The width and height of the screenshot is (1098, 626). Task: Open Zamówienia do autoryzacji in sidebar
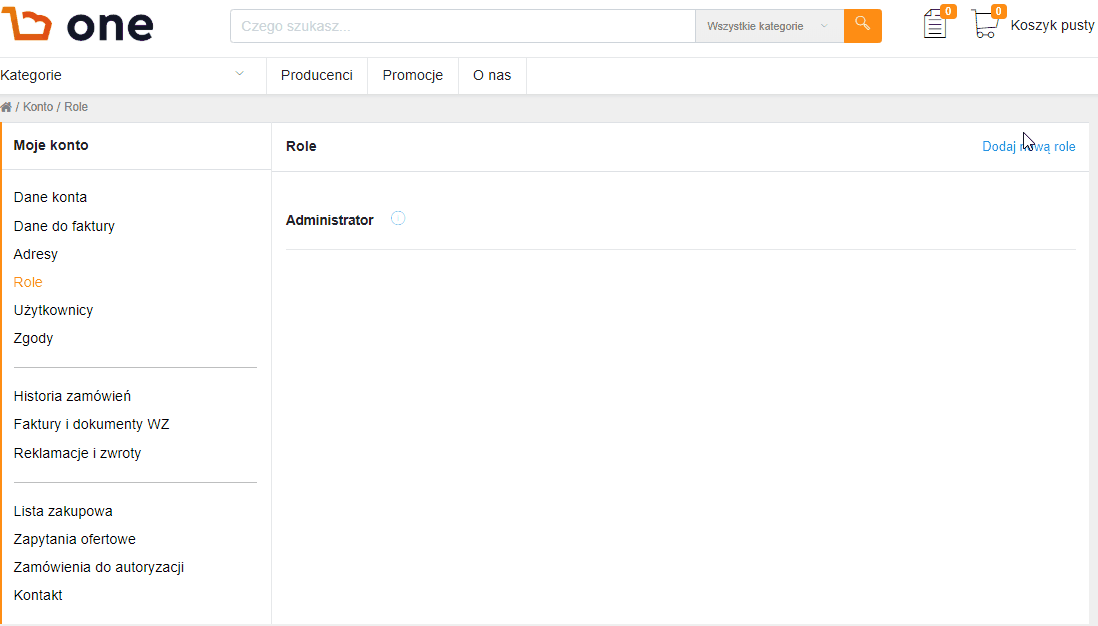pos(99,567)
